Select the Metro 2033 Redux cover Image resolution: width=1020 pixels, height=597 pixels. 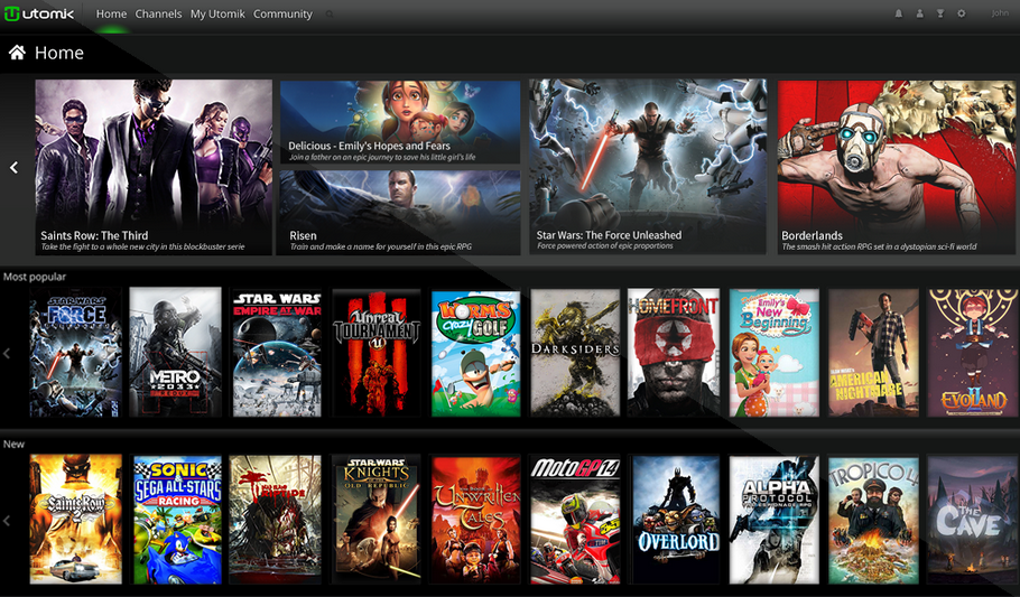coord(175,352)
